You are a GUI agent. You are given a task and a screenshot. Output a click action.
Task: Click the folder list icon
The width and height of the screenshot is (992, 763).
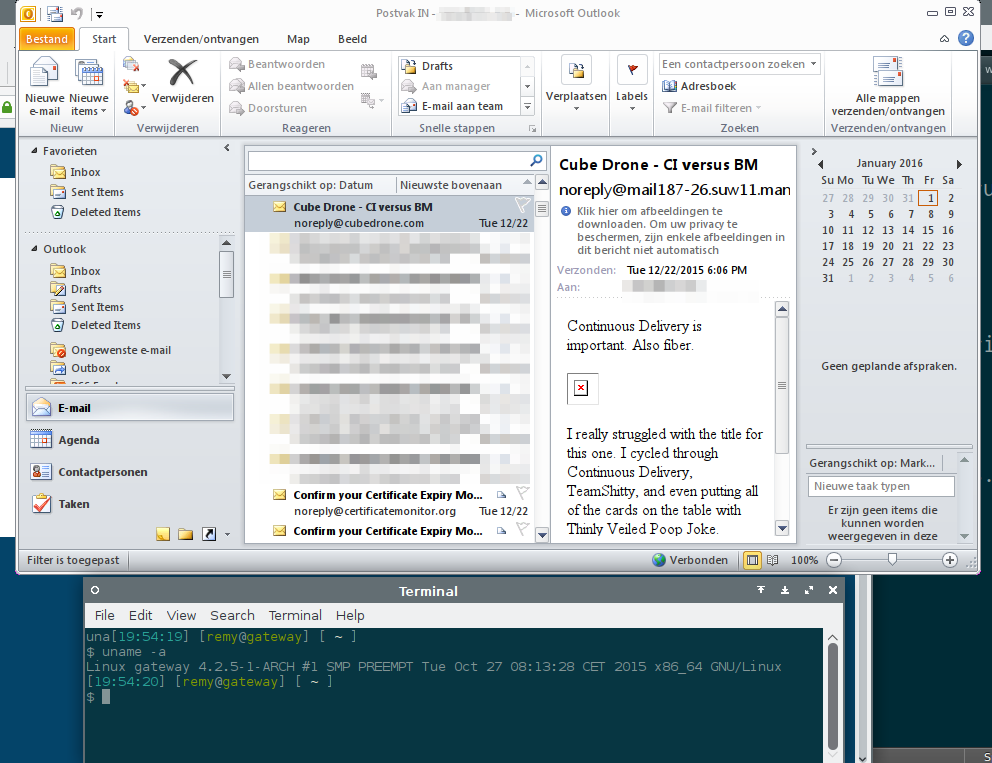coord(185,534)
